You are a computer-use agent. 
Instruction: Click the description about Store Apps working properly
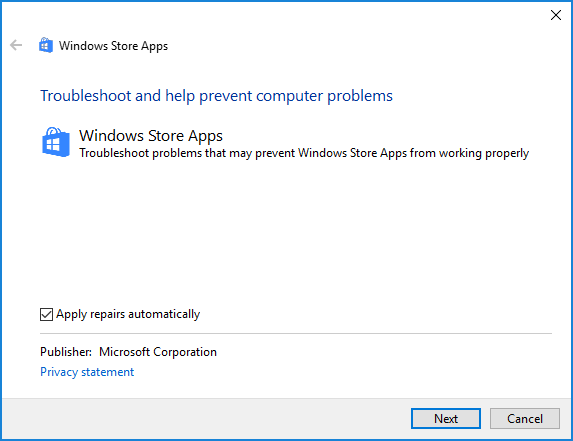click(304, 153)
